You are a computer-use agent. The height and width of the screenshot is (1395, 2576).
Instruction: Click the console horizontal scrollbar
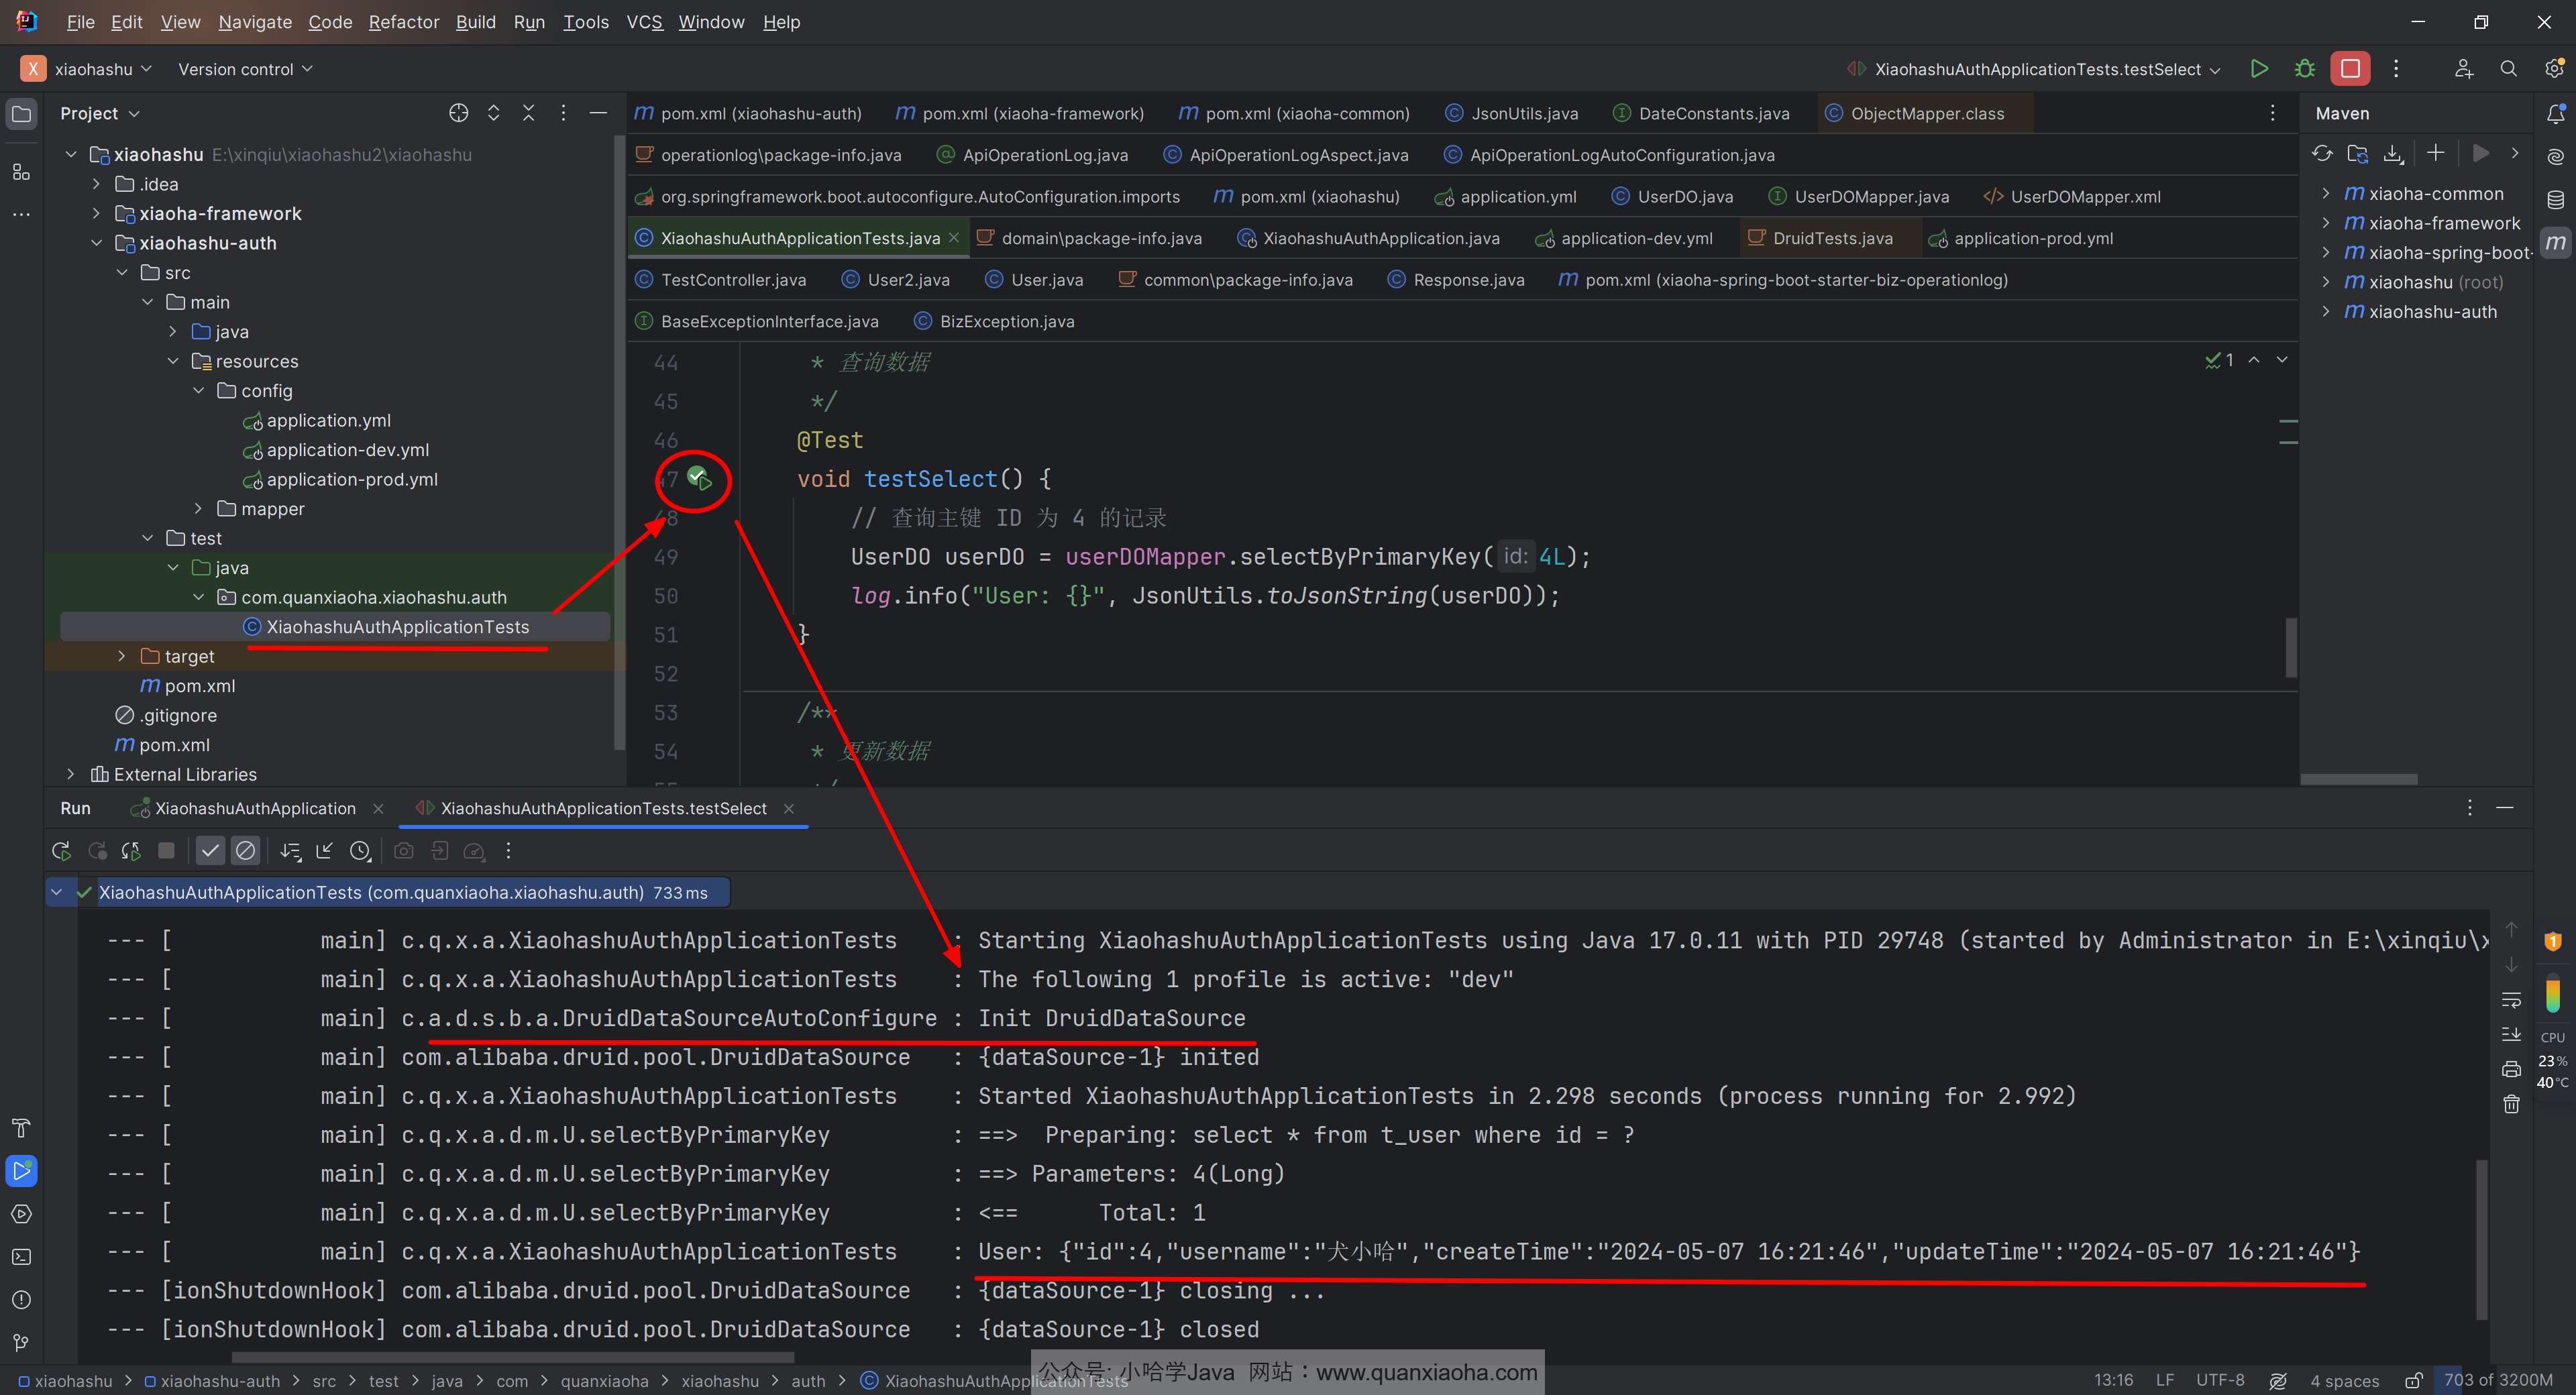point(512,1357)
